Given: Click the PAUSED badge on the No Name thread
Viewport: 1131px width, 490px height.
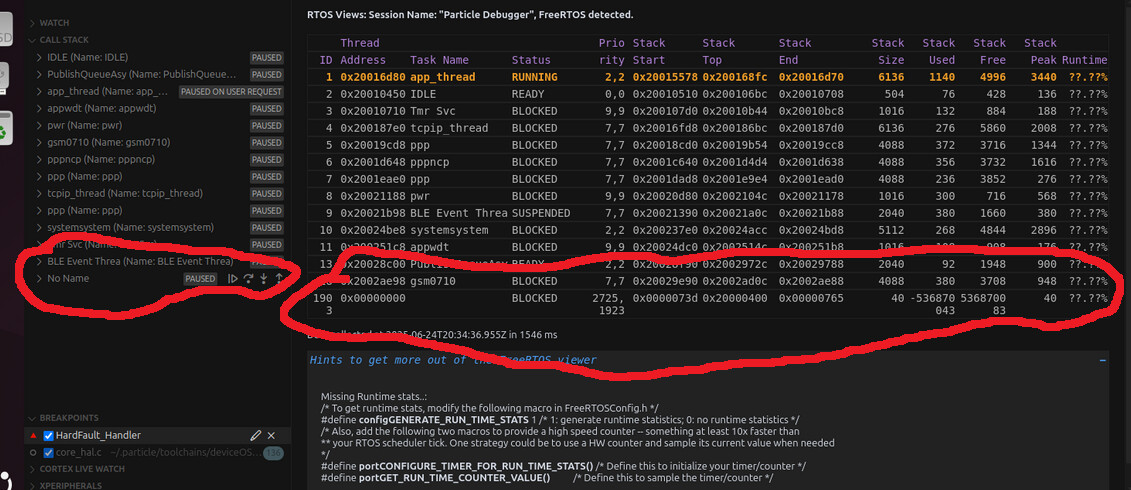Looking at the screenshot, I should pyautogui.click(x=200, y=279).
